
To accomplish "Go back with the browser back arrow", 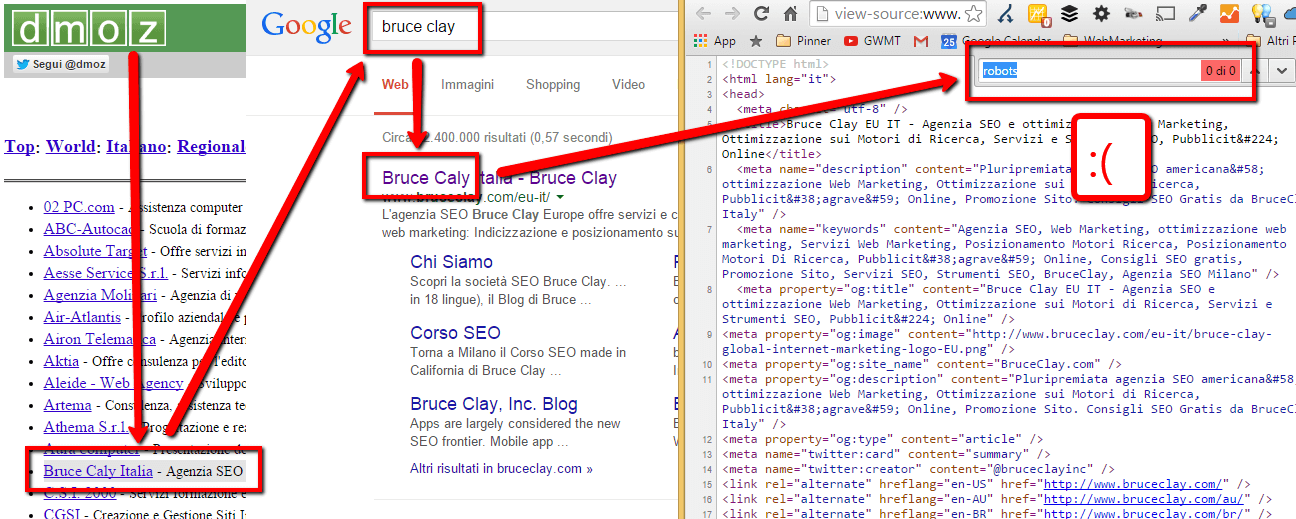I will [x=703, y=14].
